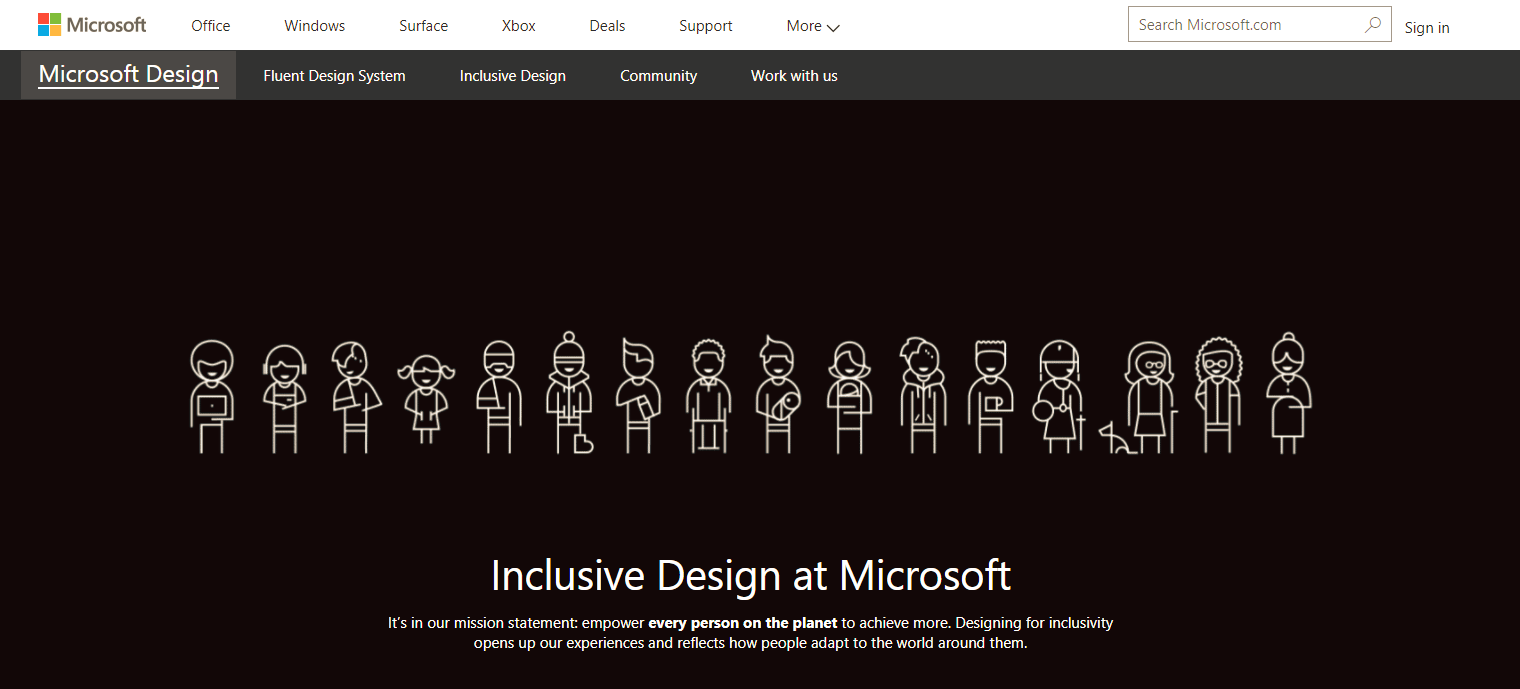Open the Office menu item
The height and width of the screenshot is (689, 1520).
click(x=211, y=26)
